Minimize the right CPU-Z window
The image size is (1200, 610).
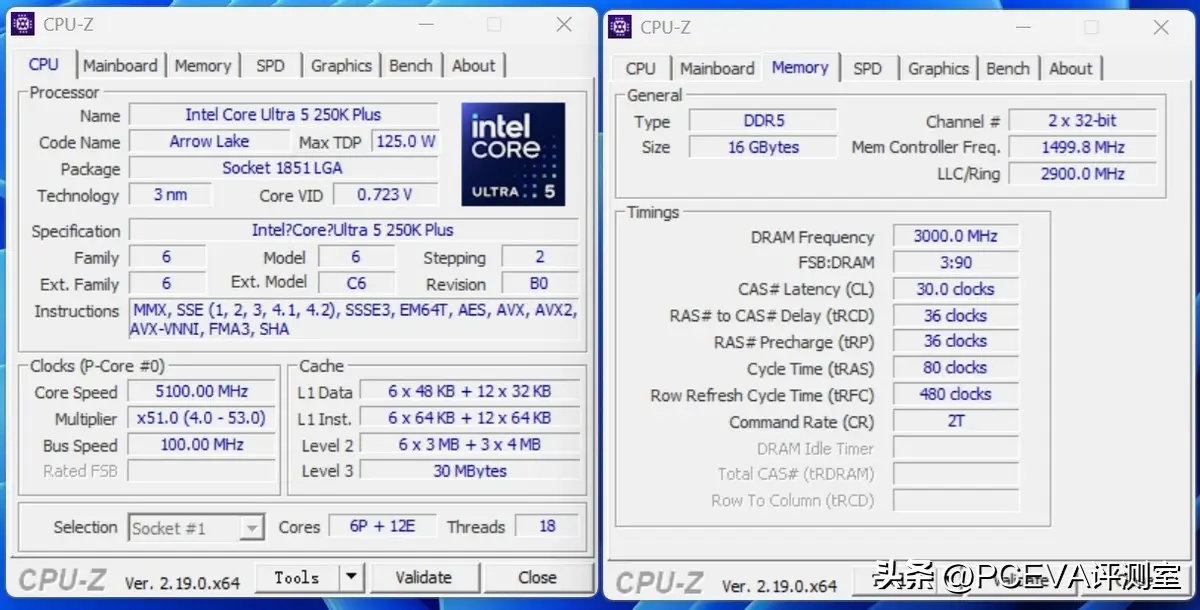coord(1021,27)
